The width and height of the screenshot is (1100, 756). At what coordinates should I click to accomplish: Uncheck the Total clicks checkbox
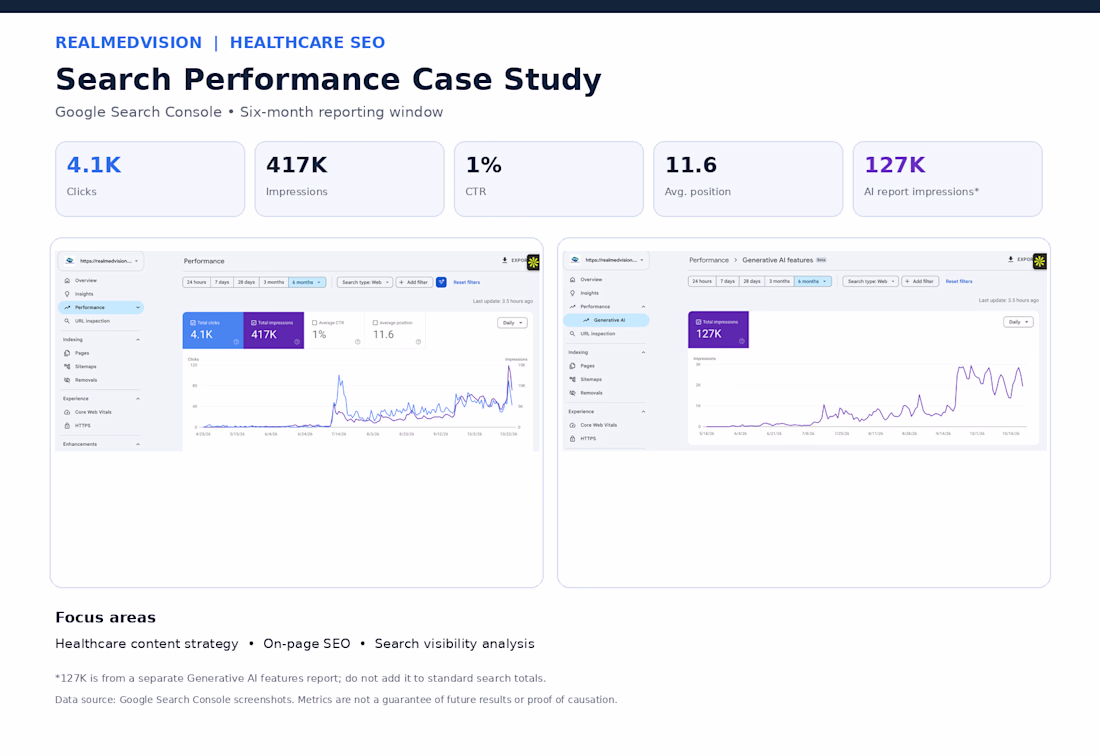coord(193,323)
